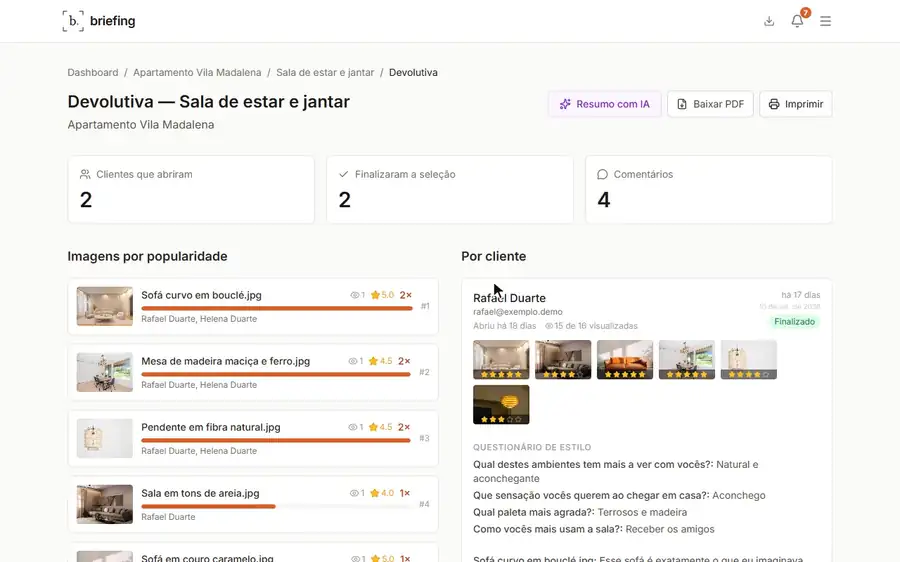Click the Por cliente heading
900x562 pixels.
click(x=494, y=256)
